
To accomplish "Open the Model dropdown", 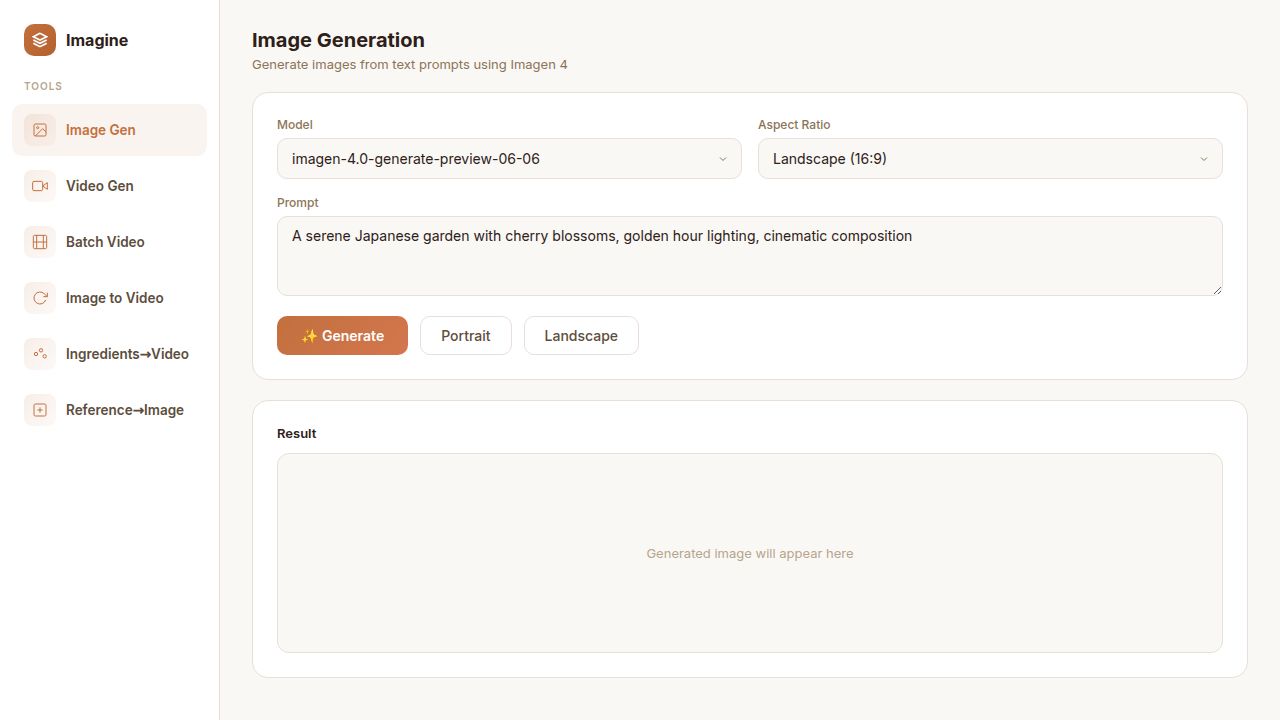I will (509, 158).
